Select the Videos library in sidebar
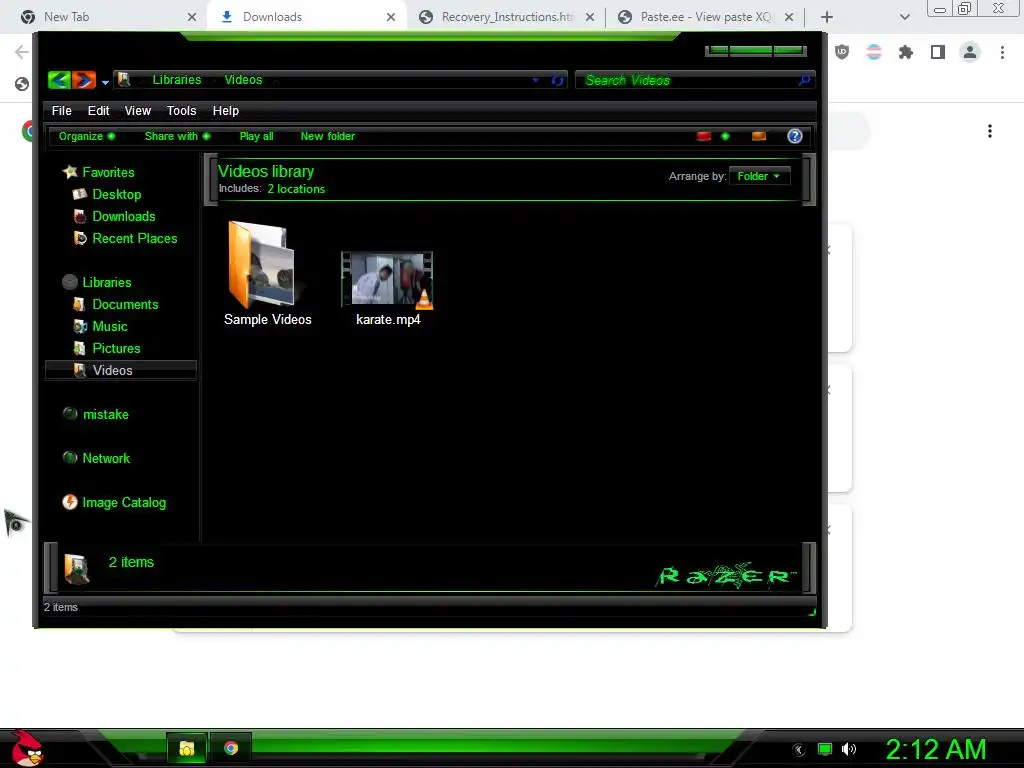1024x768 pixels. point(121,370)
